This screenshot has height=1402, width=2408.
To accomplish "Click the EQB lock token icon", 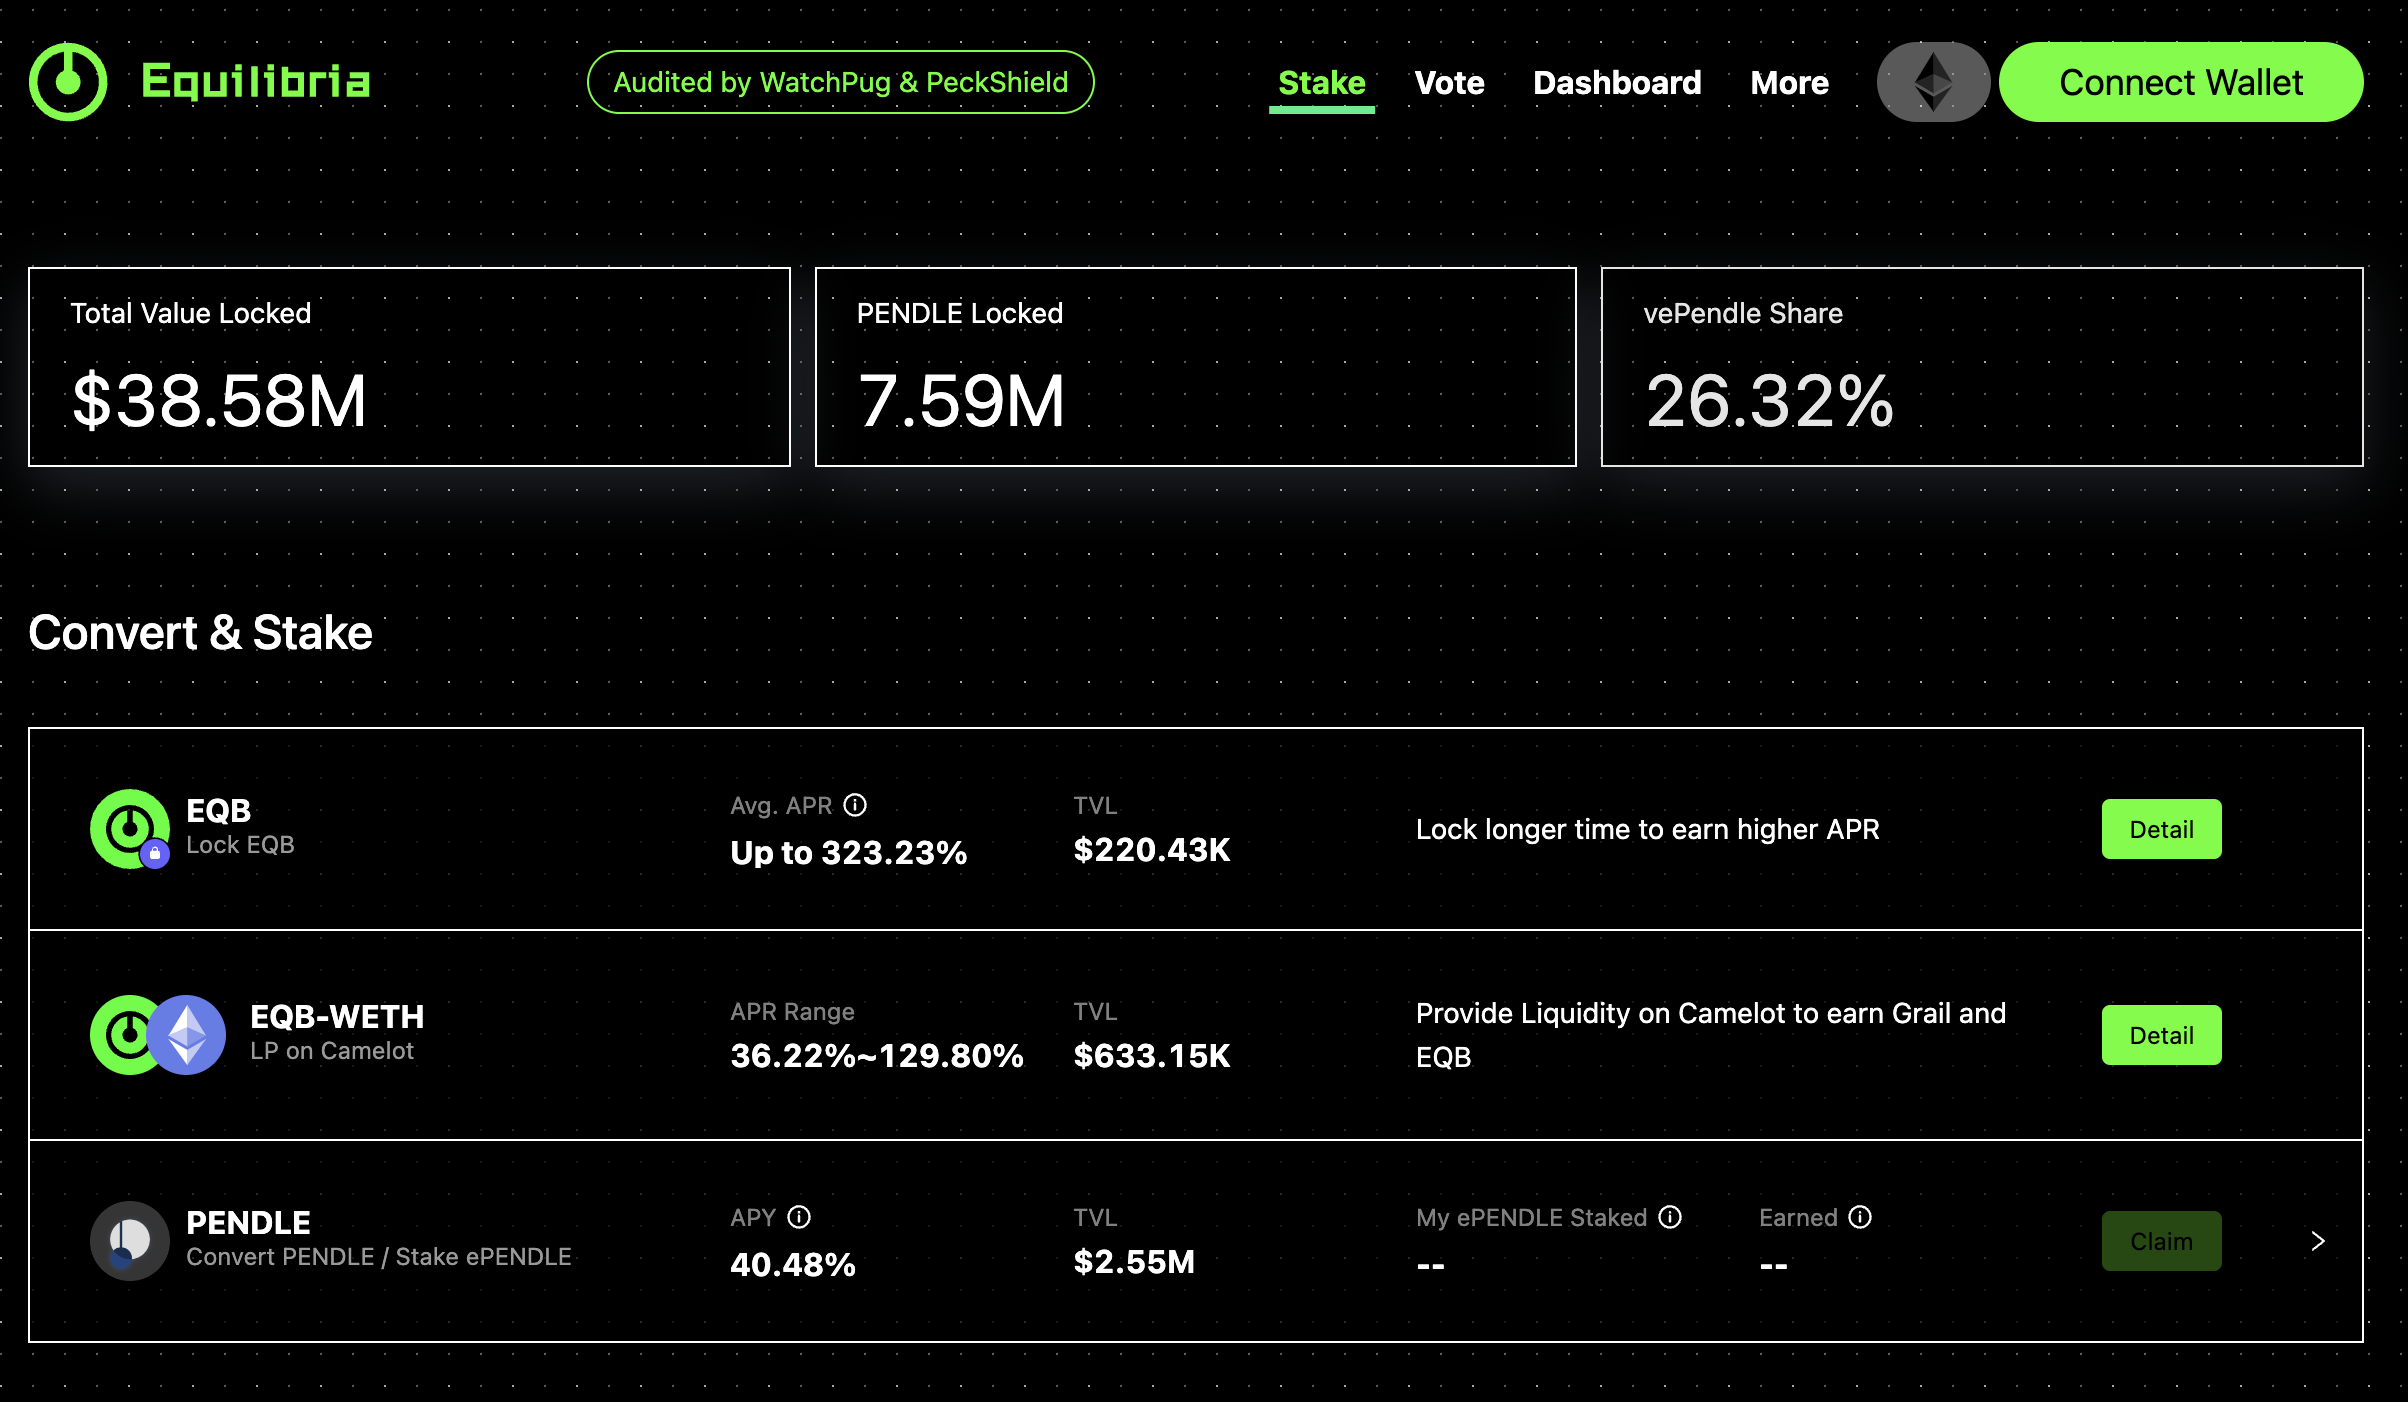I will coord(130,829).
